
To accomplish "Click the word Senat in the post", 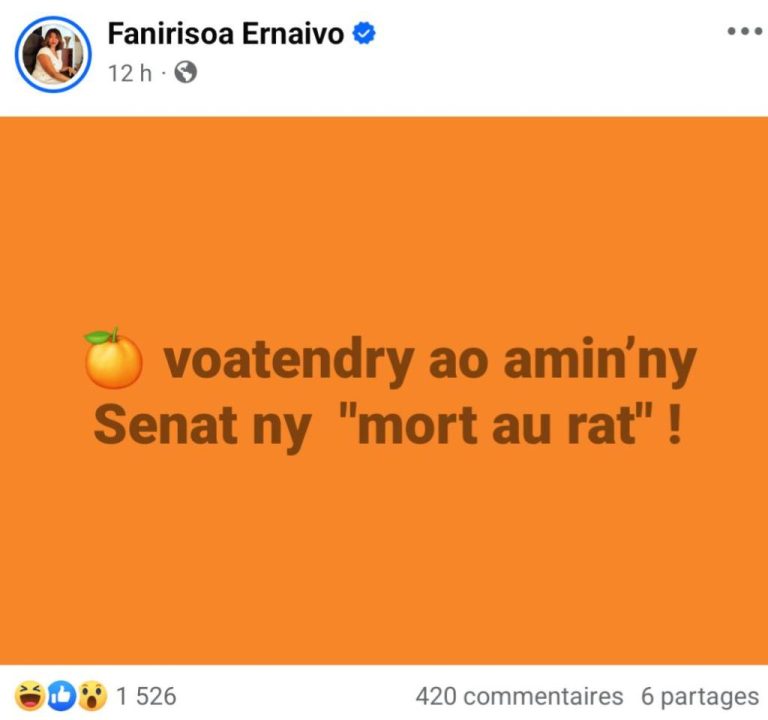I will point(166,424).
